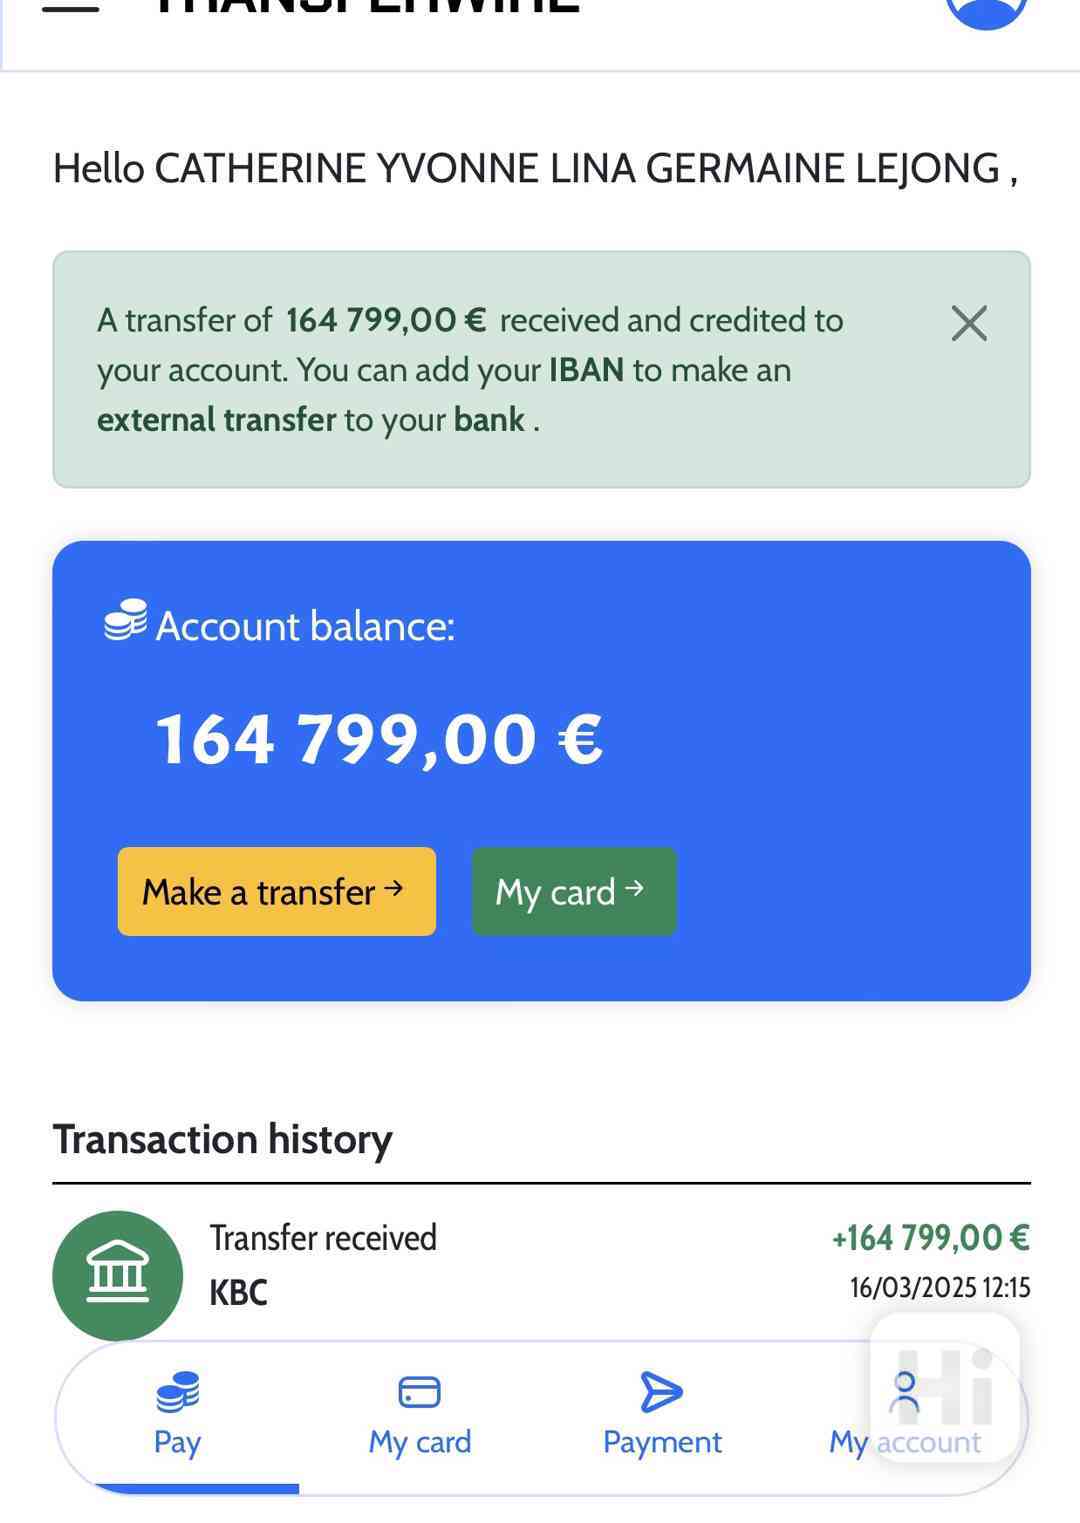Open the hamburger menu

click(70, 8)
